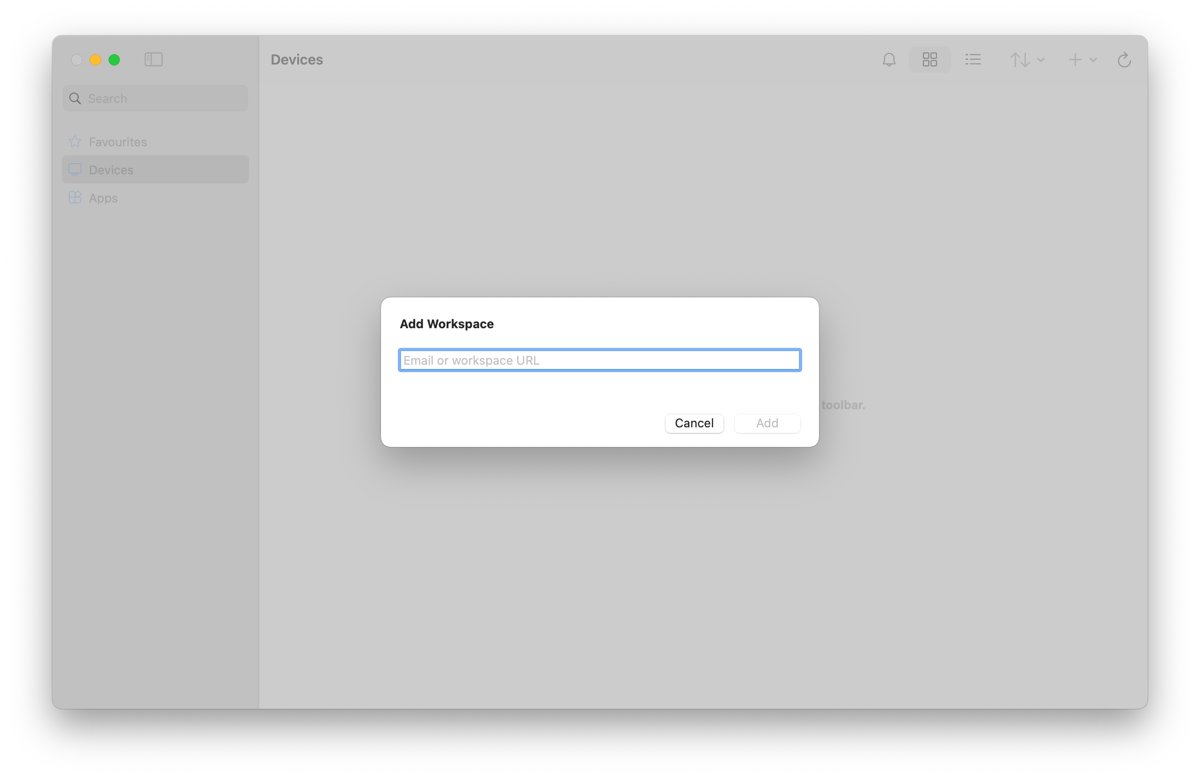Click the sidebar Search field

(155, 98)
